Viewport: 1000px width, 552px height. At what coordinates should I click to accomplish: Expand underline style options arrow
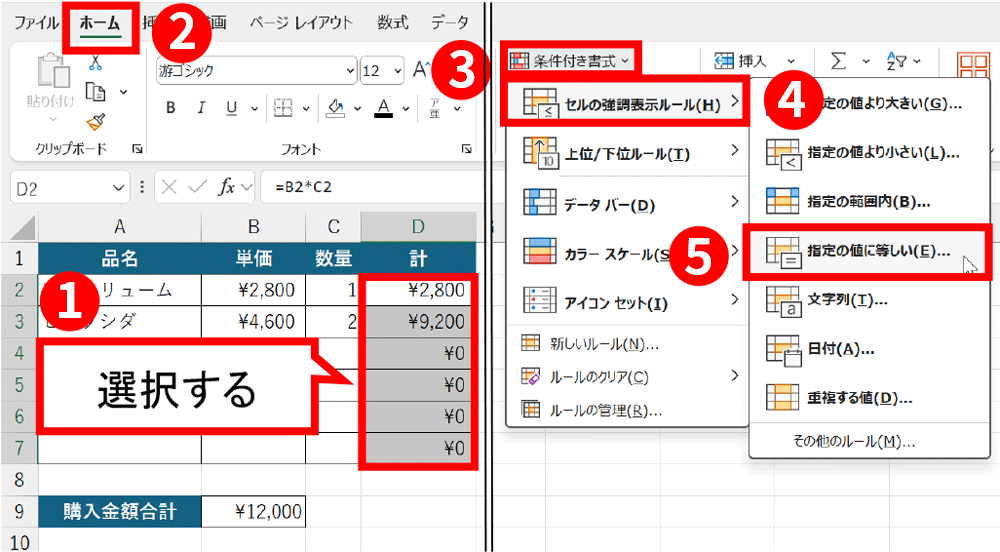click(x=254, y=109)
